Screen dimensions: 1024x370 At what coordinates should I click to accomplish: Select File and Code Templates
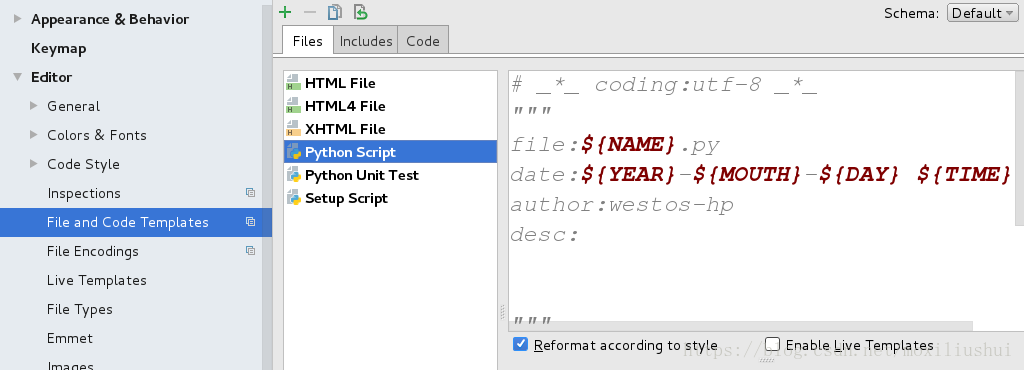pyautogui.click(x=136, y=222)
